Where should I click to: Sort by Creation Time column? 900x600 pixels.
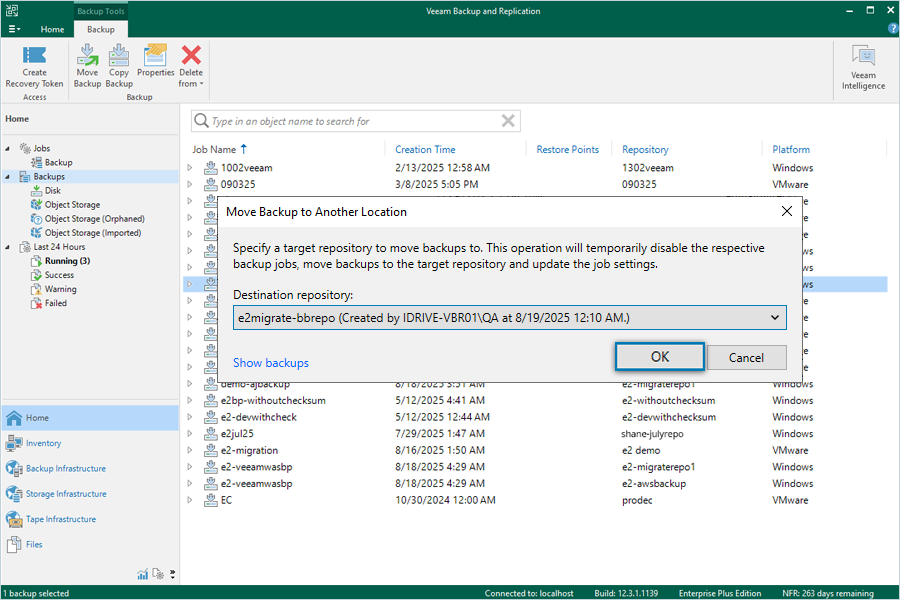(425, 149)
